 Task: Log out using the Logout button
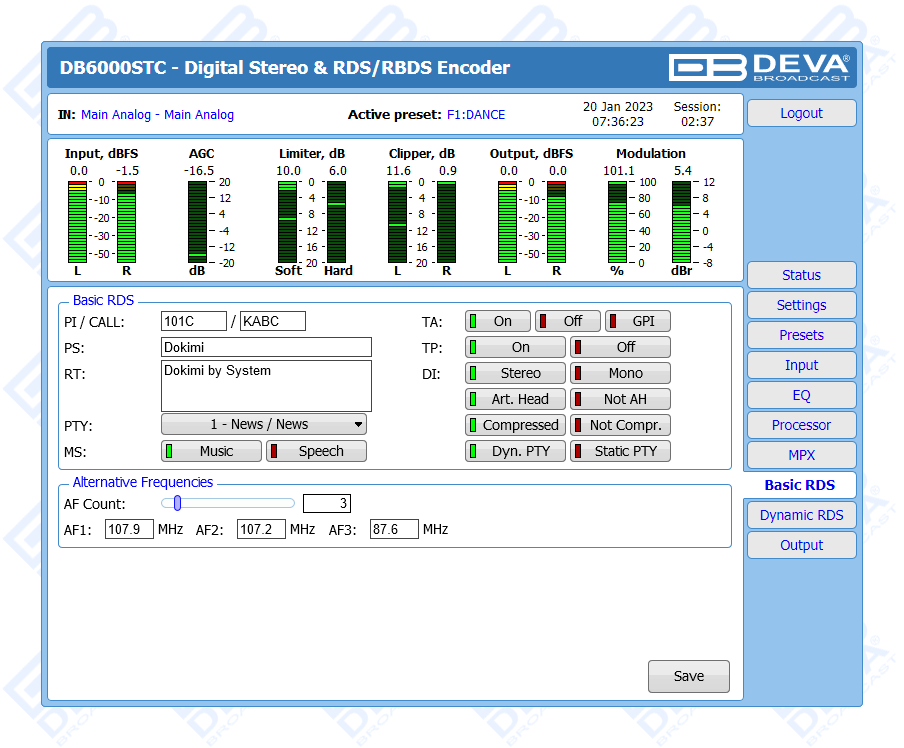[x=801, y=113]
